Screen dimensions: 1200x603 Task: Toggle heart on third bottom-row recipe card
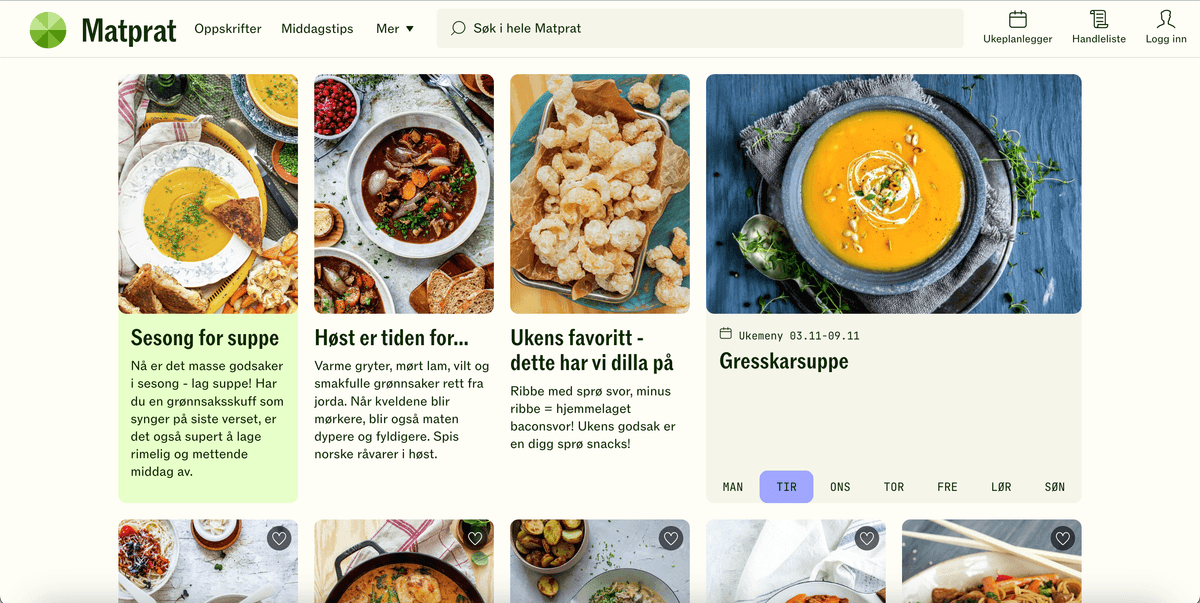point(671,539)
